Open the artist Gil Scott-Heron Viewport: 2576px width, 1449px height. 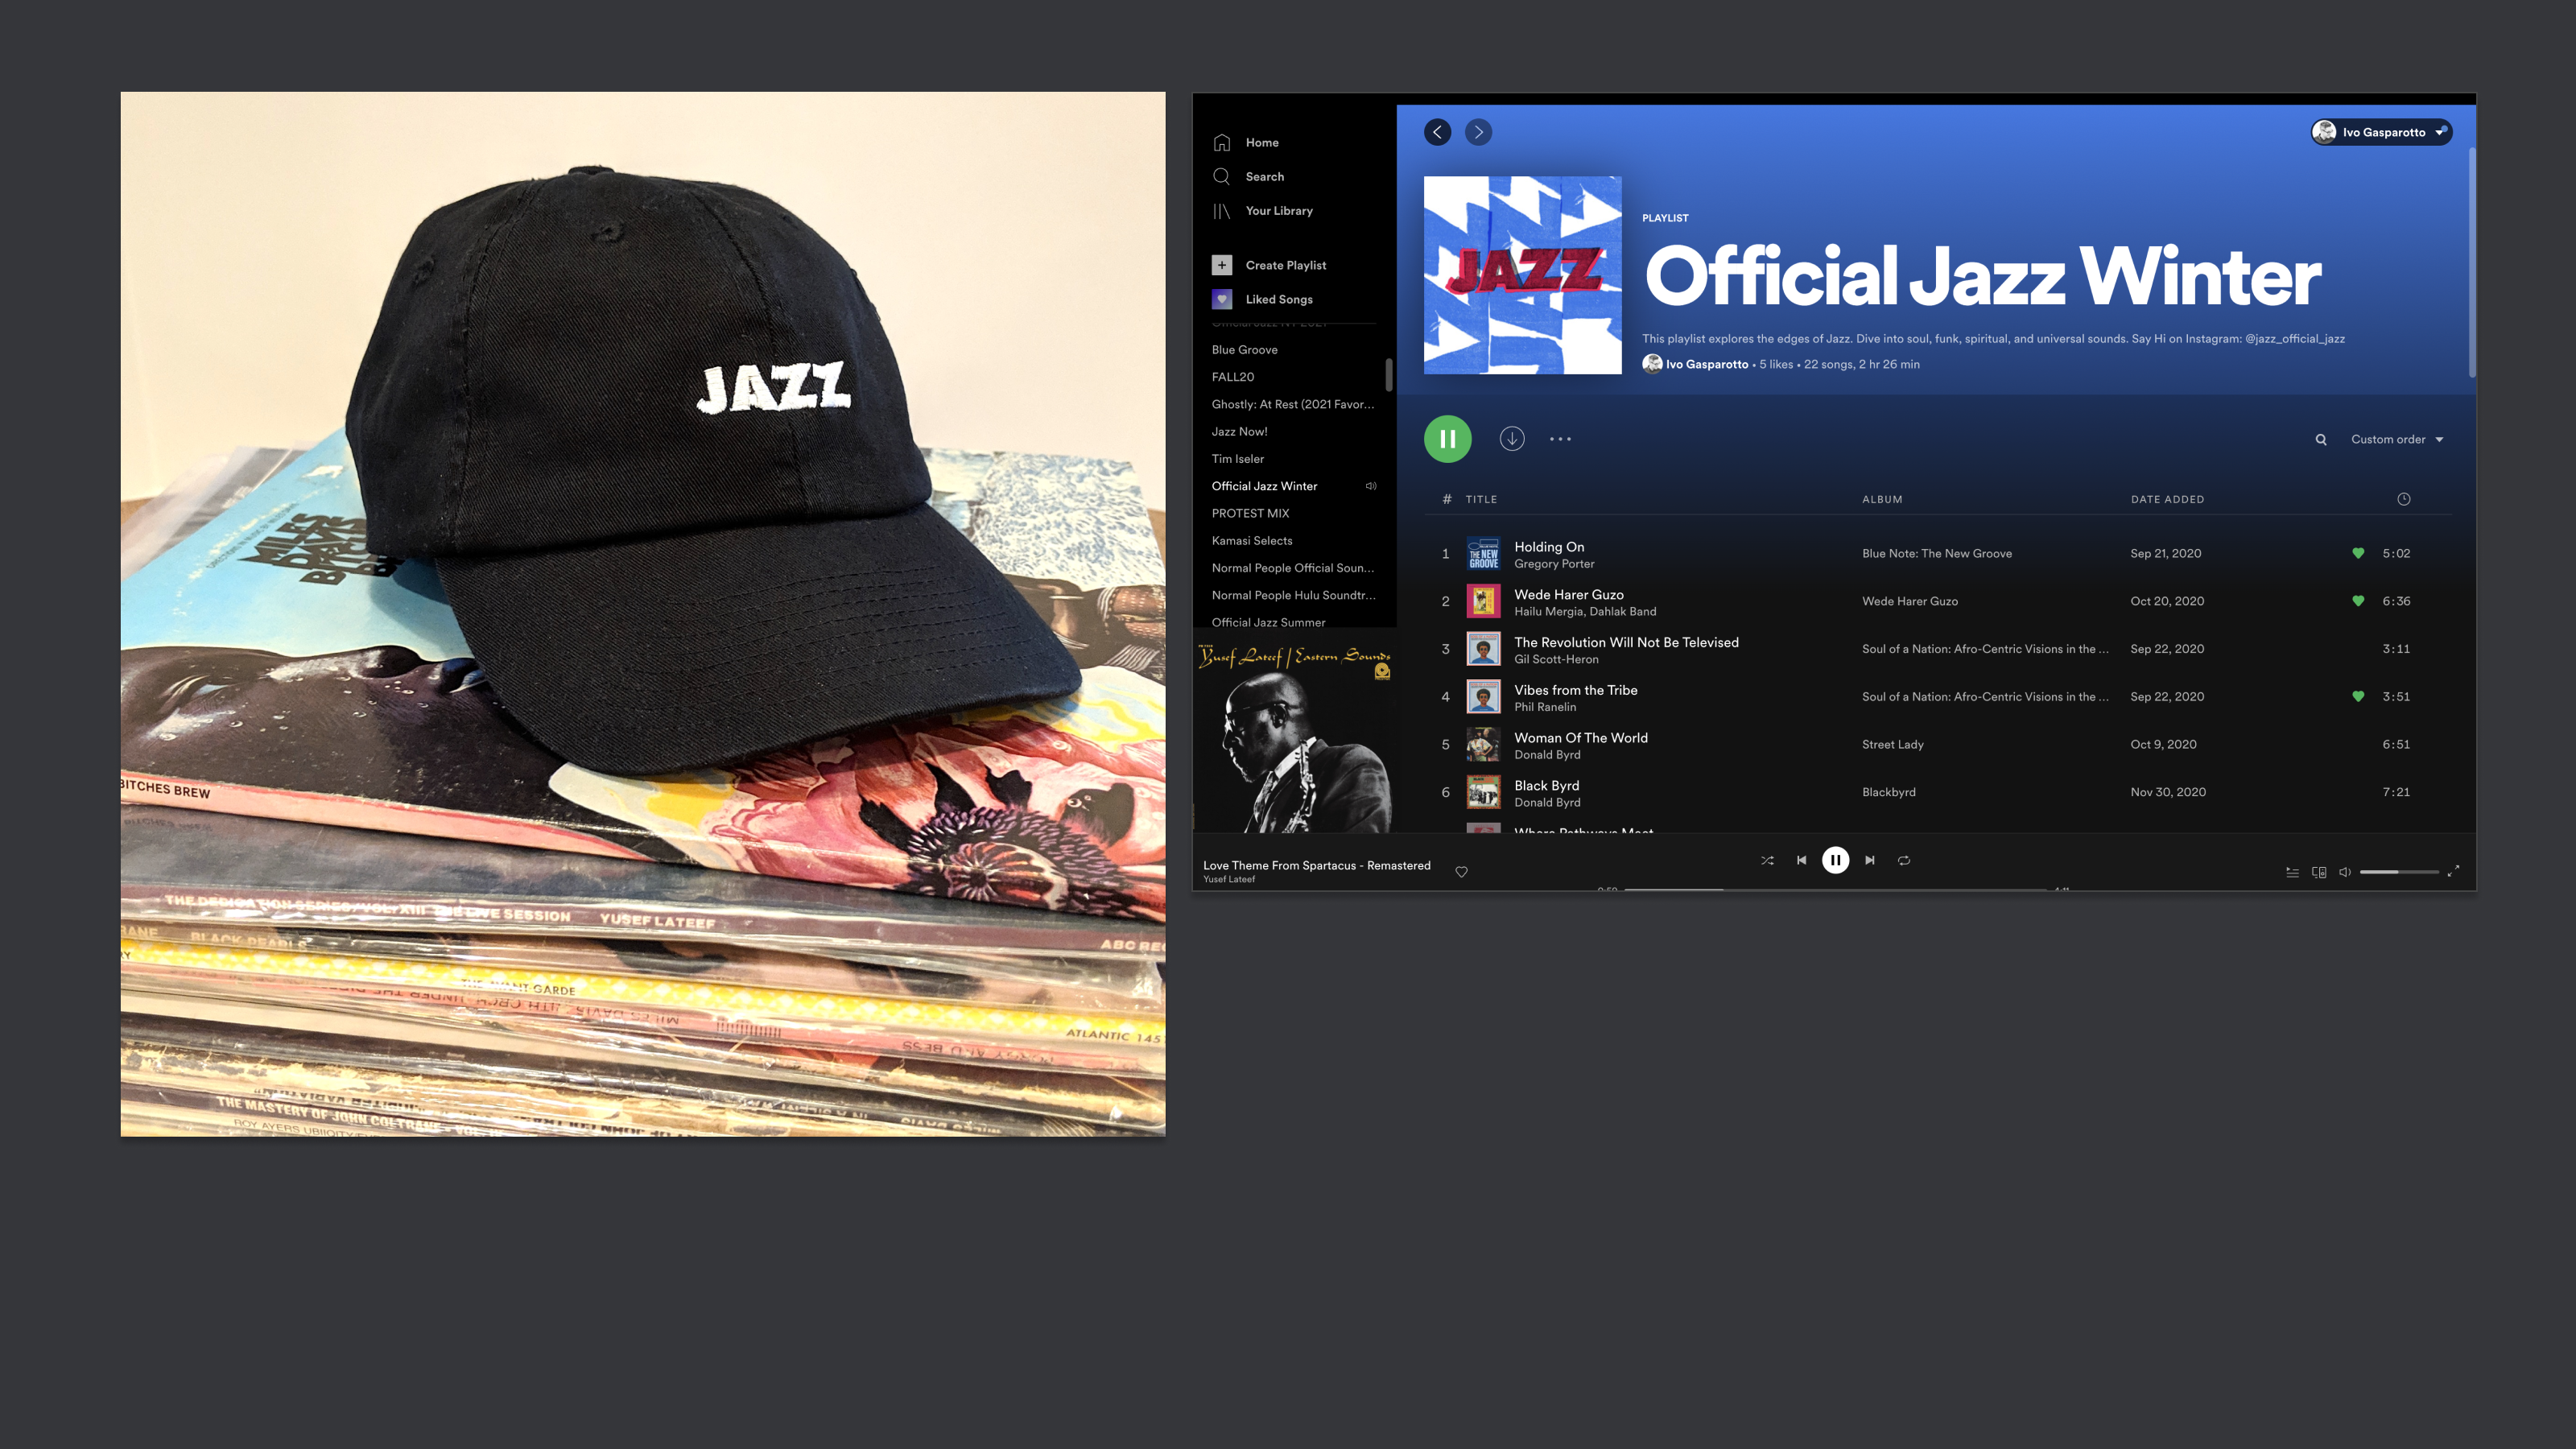coord(1556,659)
